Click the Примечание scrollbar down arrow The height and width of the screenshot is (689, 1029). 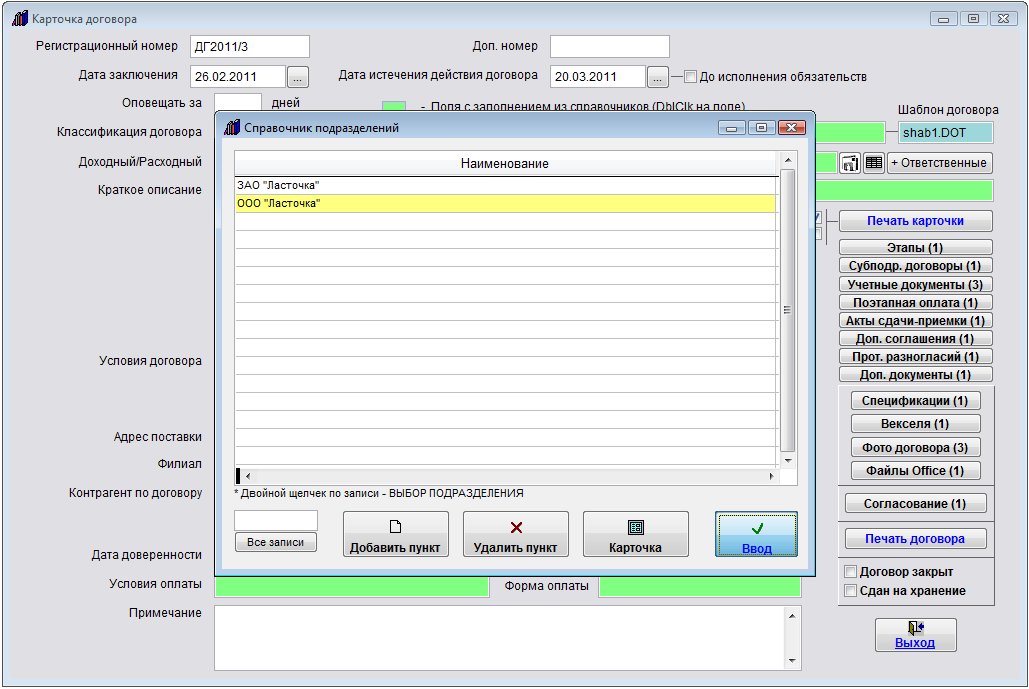[792, 661]
